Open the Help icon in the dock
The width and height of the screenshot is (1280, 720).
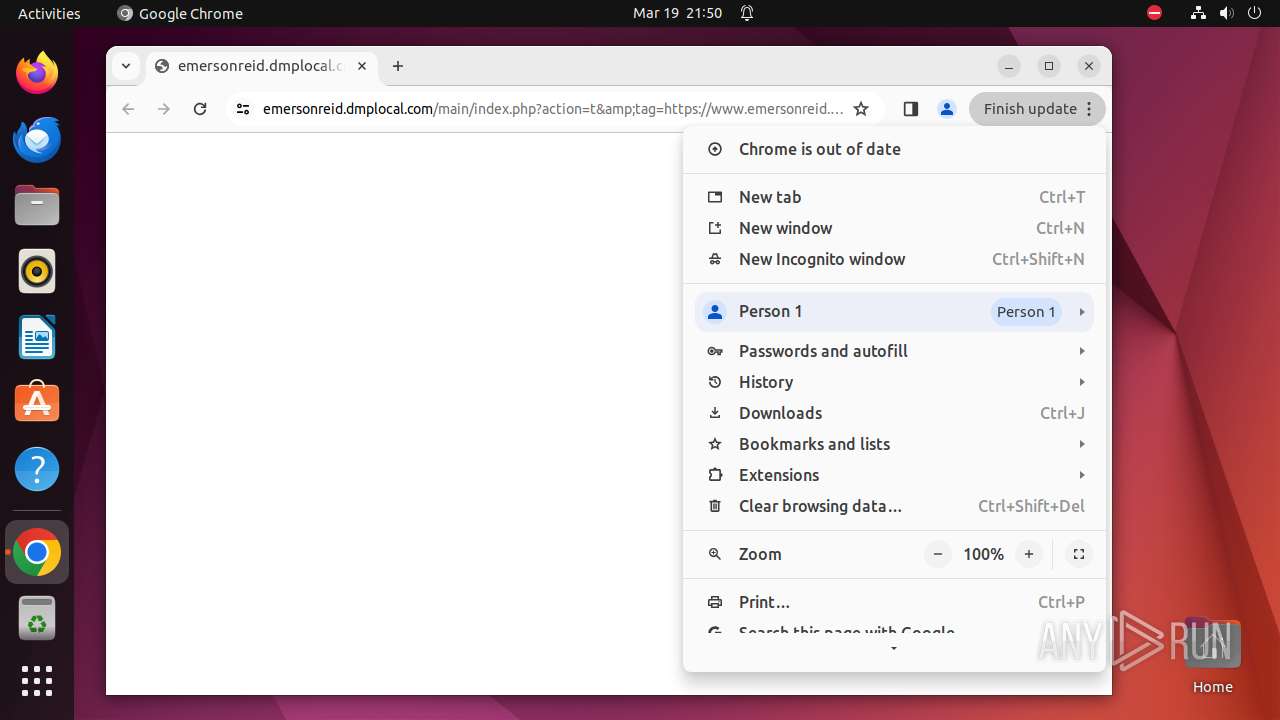click(x=37, y=469)
